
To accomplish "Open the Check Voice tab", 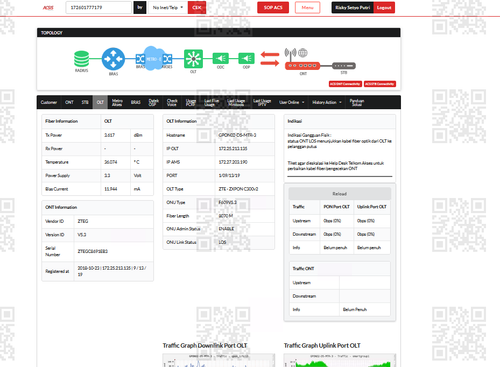I will click(x=172, y=102).
